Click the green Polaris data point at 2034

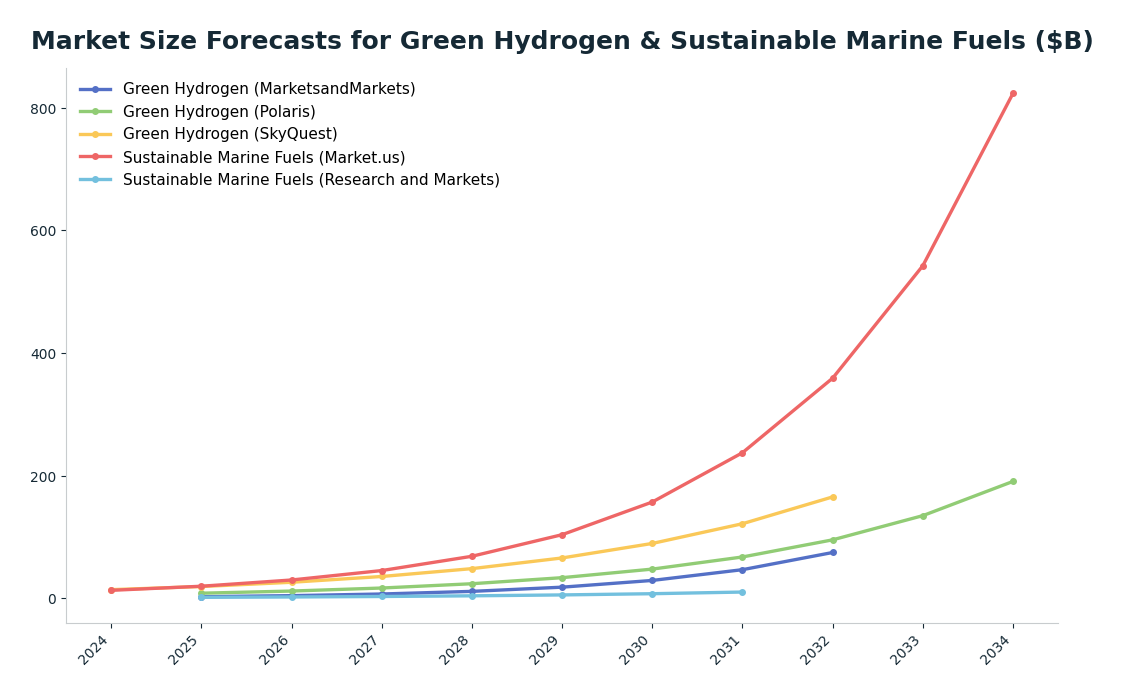(1013, 481)
